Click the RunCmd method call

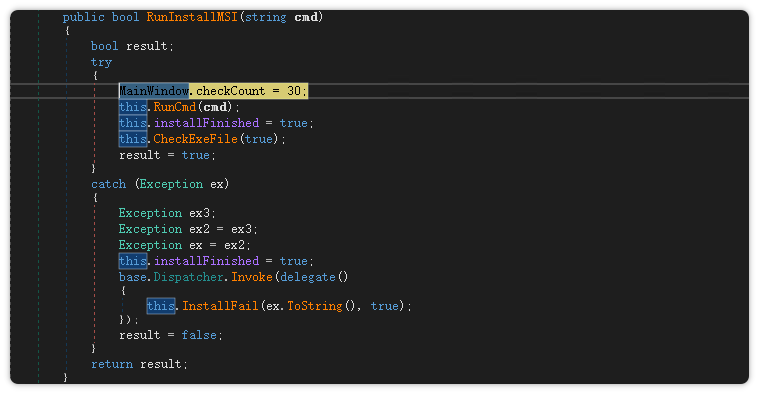(x=175, y=107)
